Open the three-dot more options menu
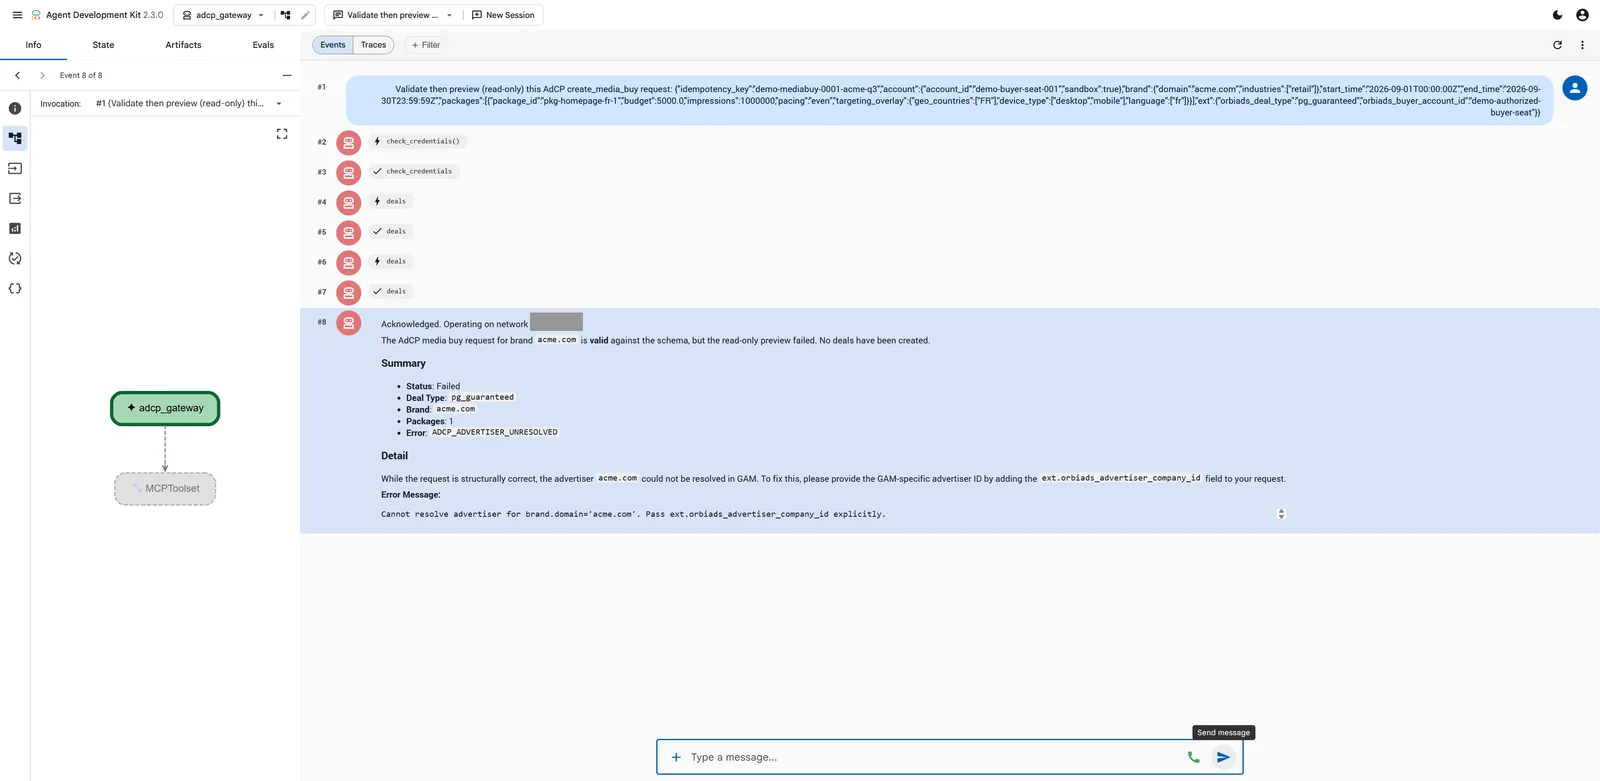The height and width of the screenshot is (781, 1600). [x=1582, y=45]
